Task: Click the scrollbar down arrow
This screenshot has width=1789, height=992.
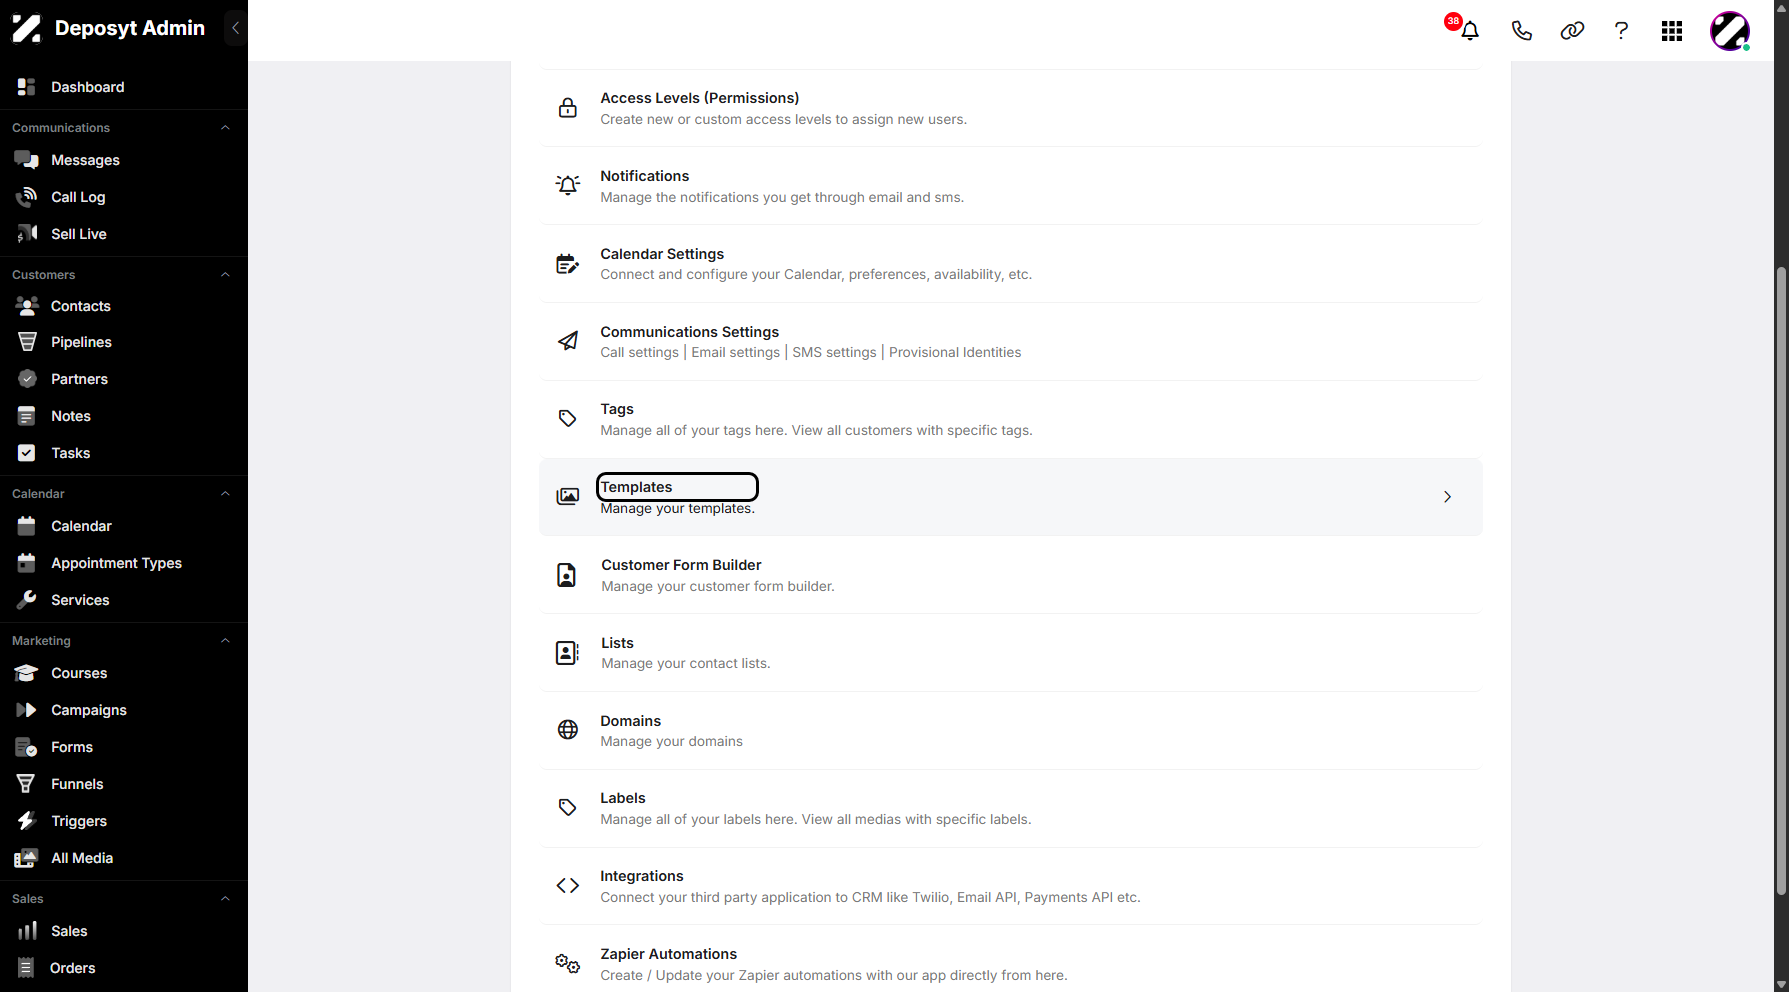Action: (x=1780, y=984)
